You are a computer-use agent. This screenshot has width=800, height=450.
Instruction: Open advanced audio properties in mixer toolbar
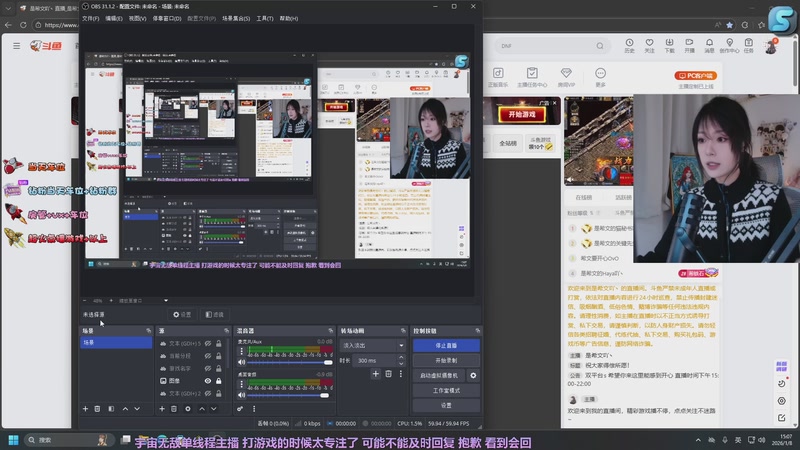tap(240, 409)
